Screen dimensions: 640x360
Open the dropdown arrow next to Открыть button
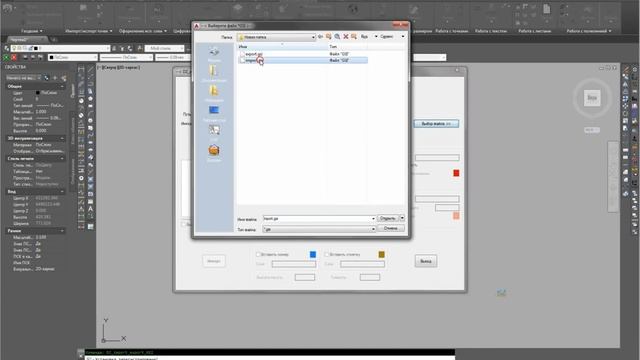pos(402,218)
